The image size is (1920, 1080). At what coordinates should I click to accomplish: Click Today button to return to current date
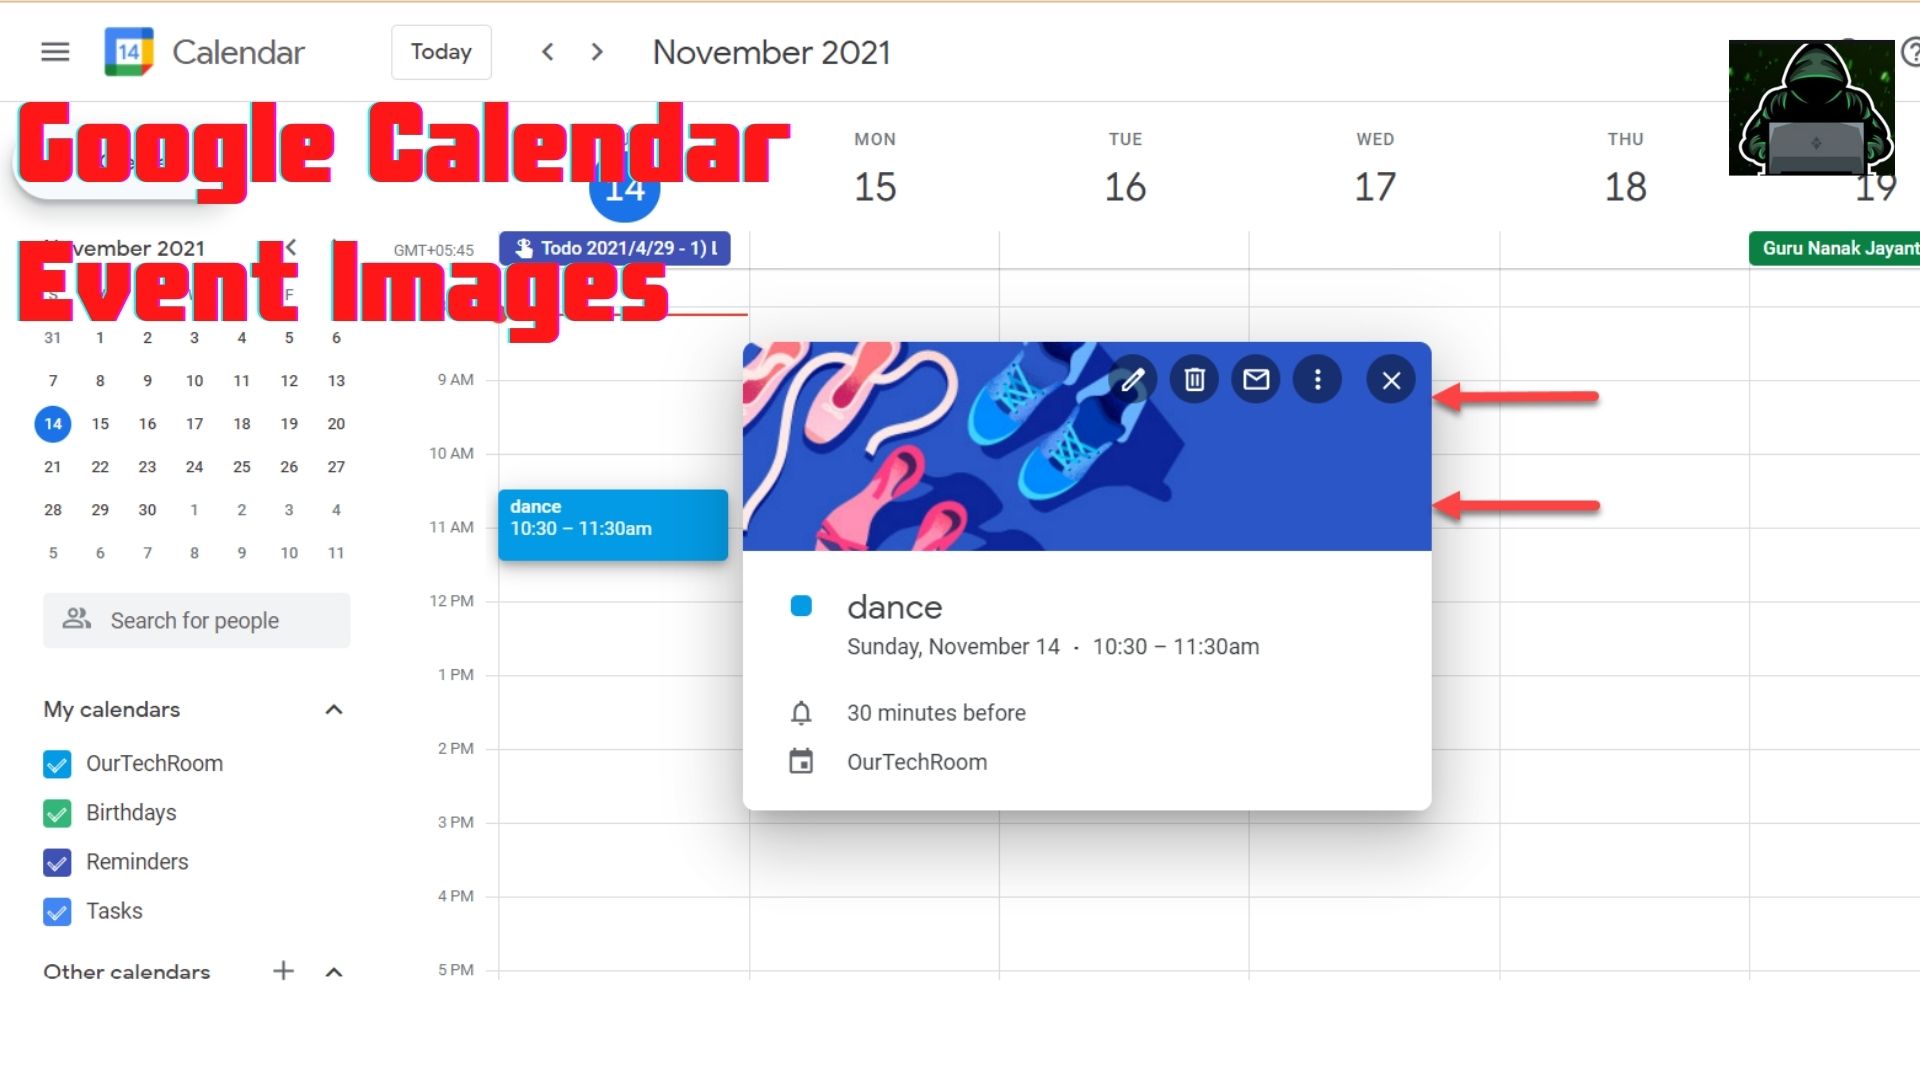[440, 53]
